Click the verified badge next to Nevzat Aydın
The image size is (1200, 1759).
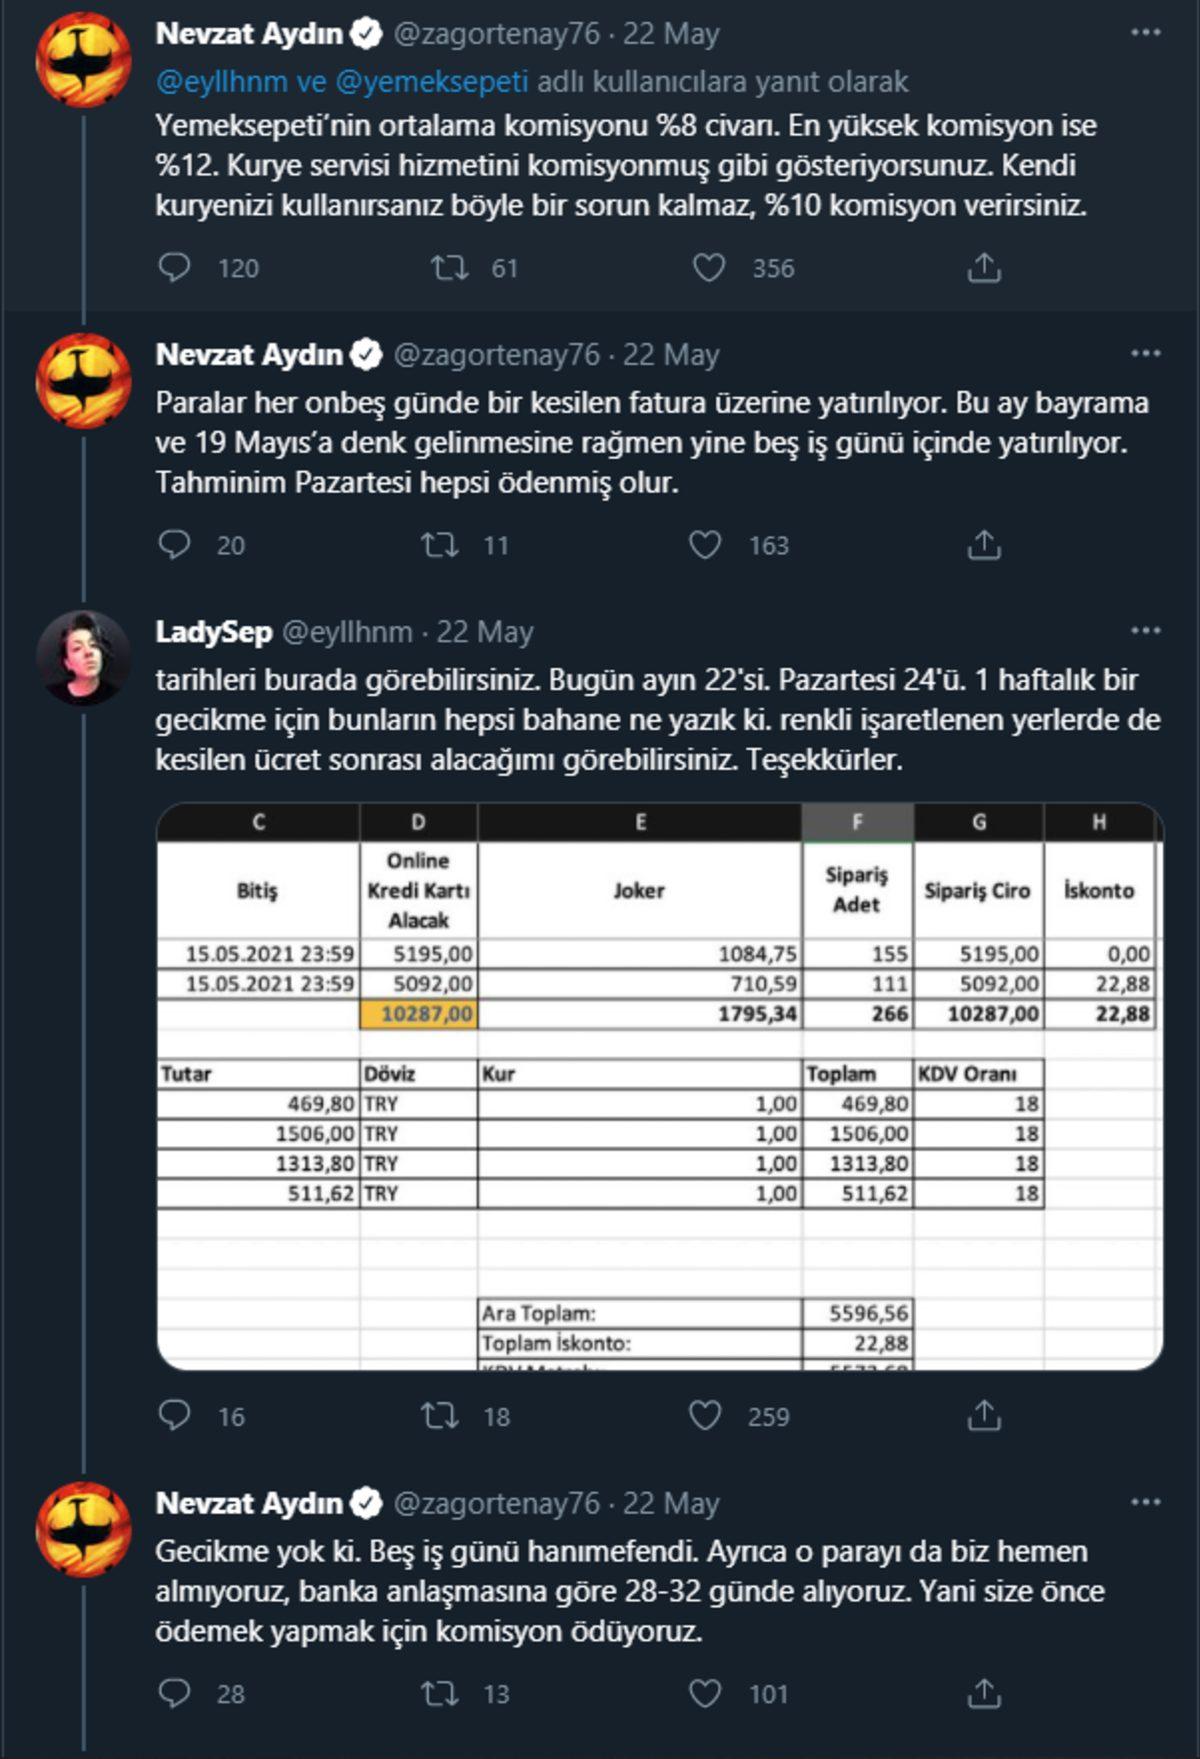366,31
